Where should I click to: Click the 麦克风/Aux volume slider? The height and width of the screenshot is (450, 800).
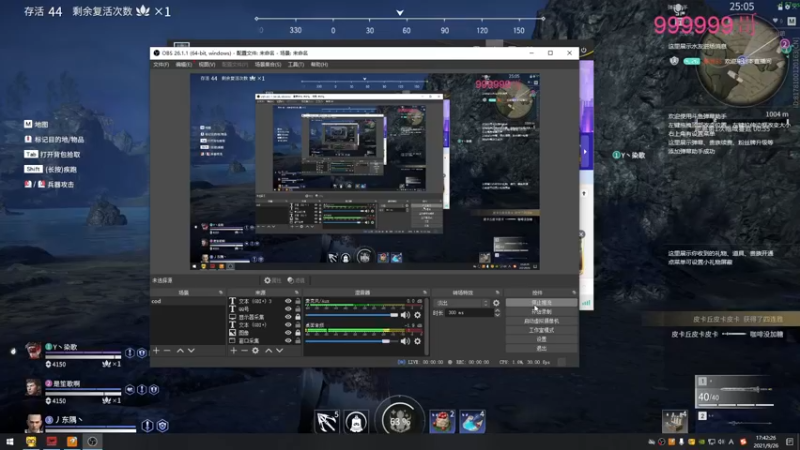352,315
